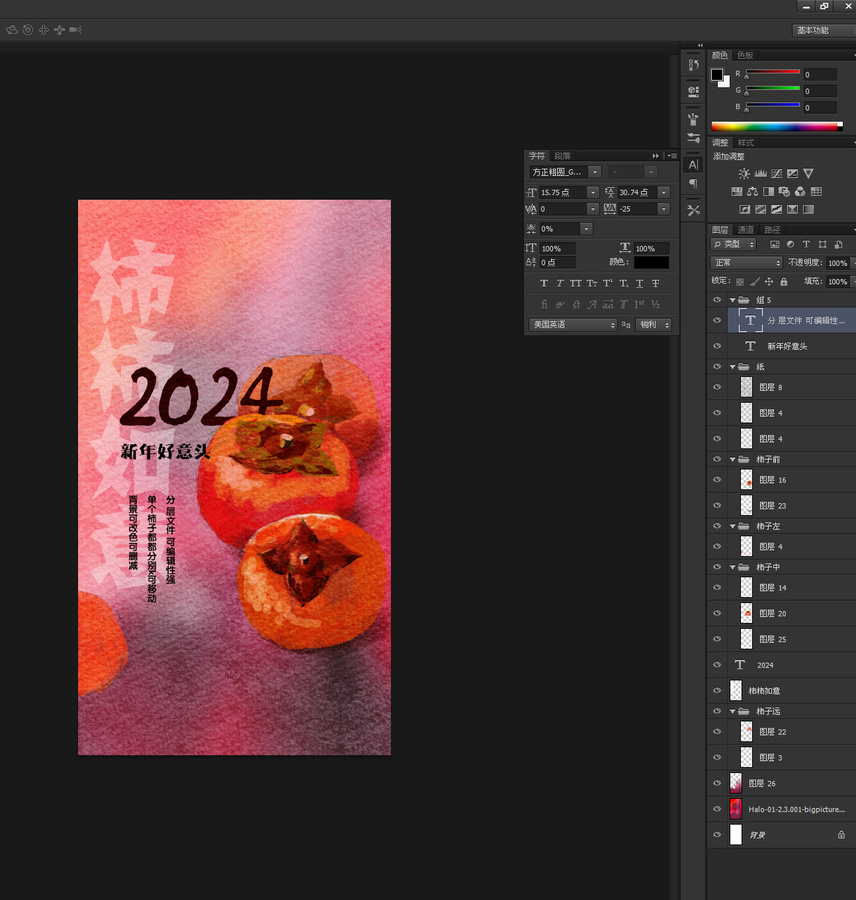Apply Strikethrough in Character panel
This screenshot has width=856, height=900.
point(655,284)
